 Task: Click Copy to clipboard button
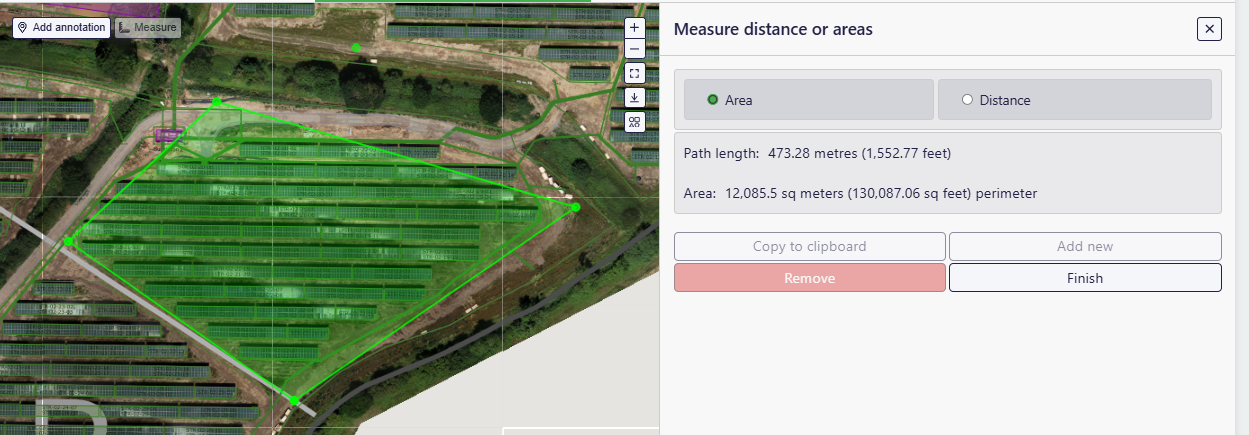pos(809,246)
